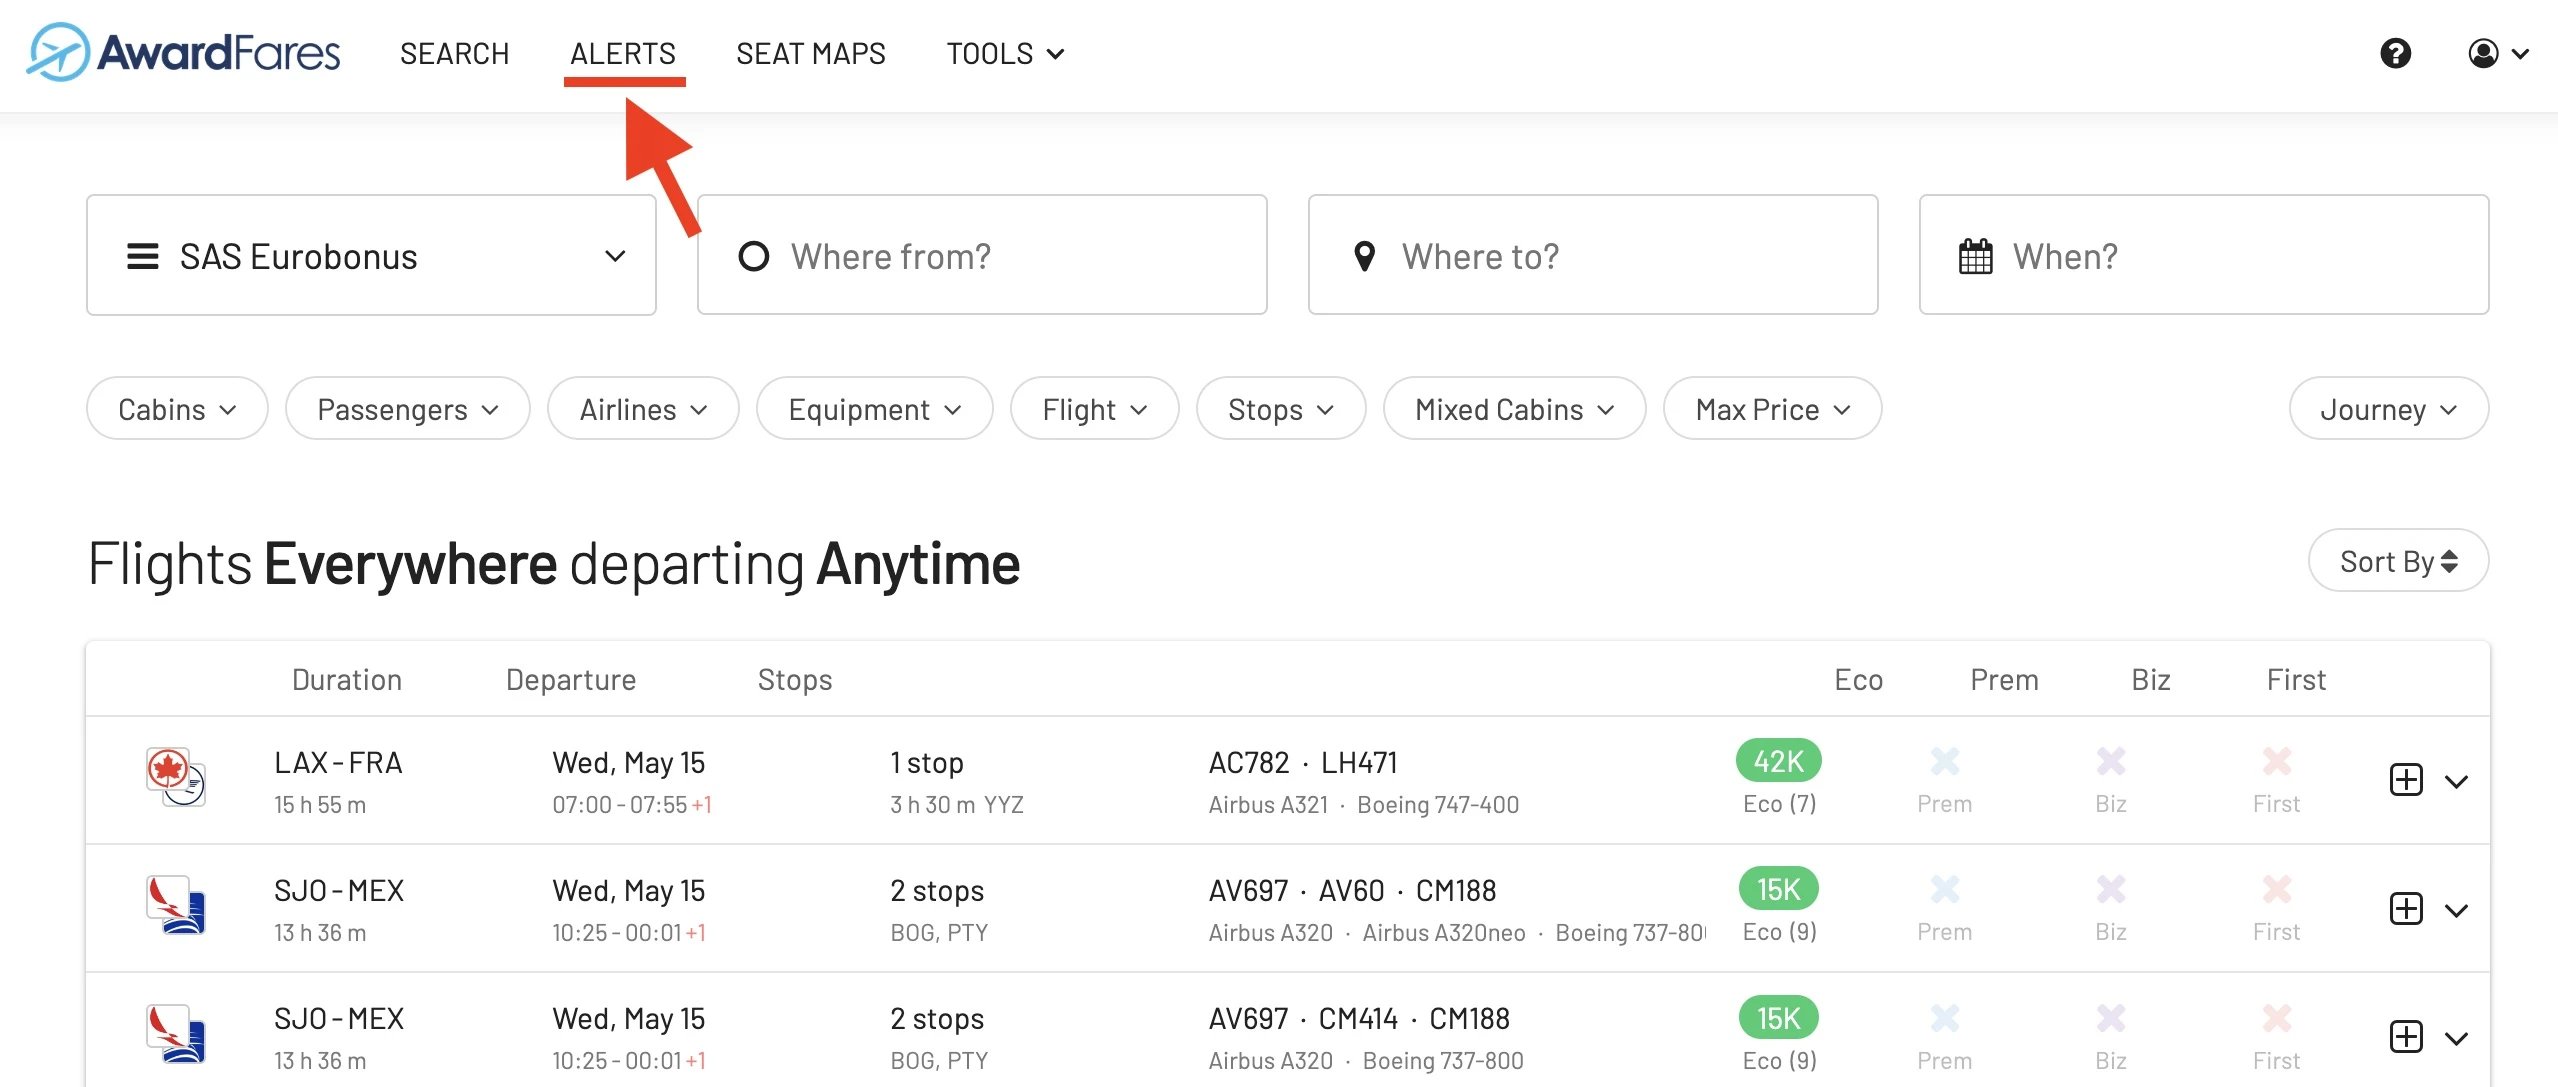The width and height of the screenshot is (2558, 1087).
Task: Click the location pin icon in Where to
Action: [x=1364, y=256]
